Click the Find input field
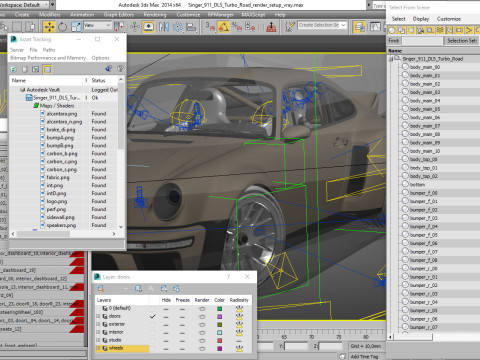The width and height of the screenshot is (480, 360). (422, 41)
